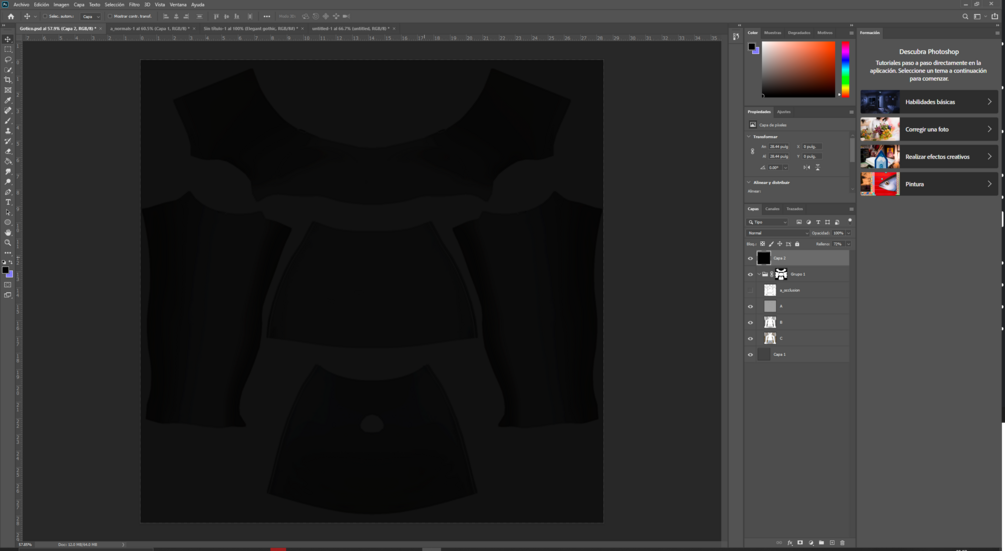1005x551 pixels.
Task: Select the Paint Bucket tool
Action: pos(8,161)
